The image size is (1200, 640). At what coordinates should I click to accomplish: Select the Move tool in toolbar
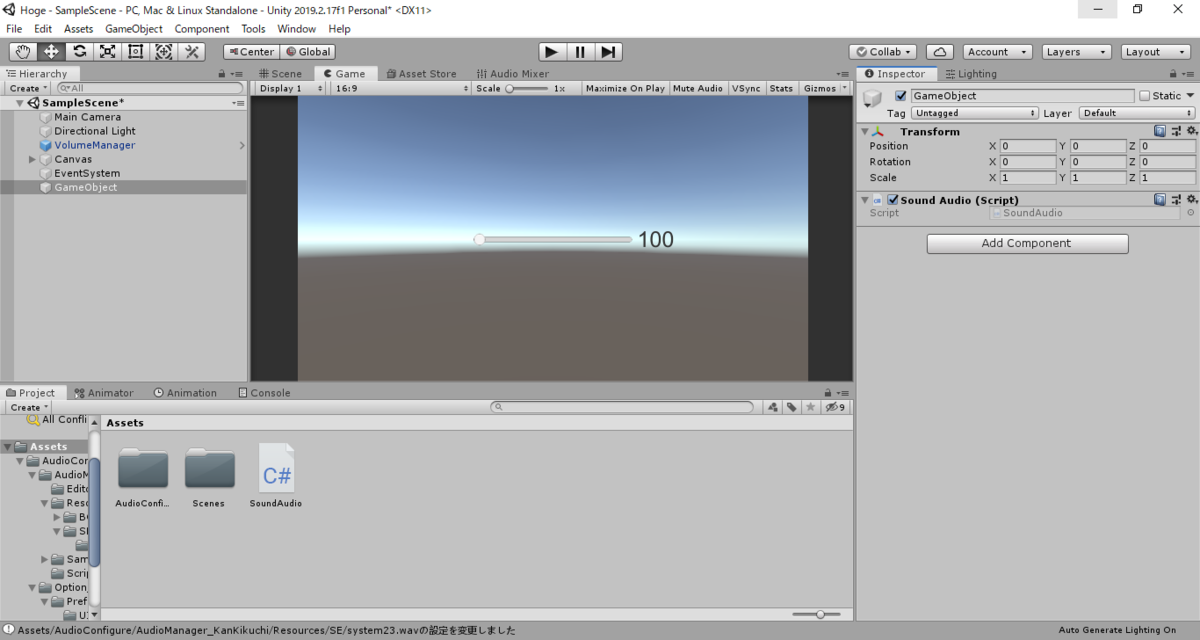(x=52, y=52)
